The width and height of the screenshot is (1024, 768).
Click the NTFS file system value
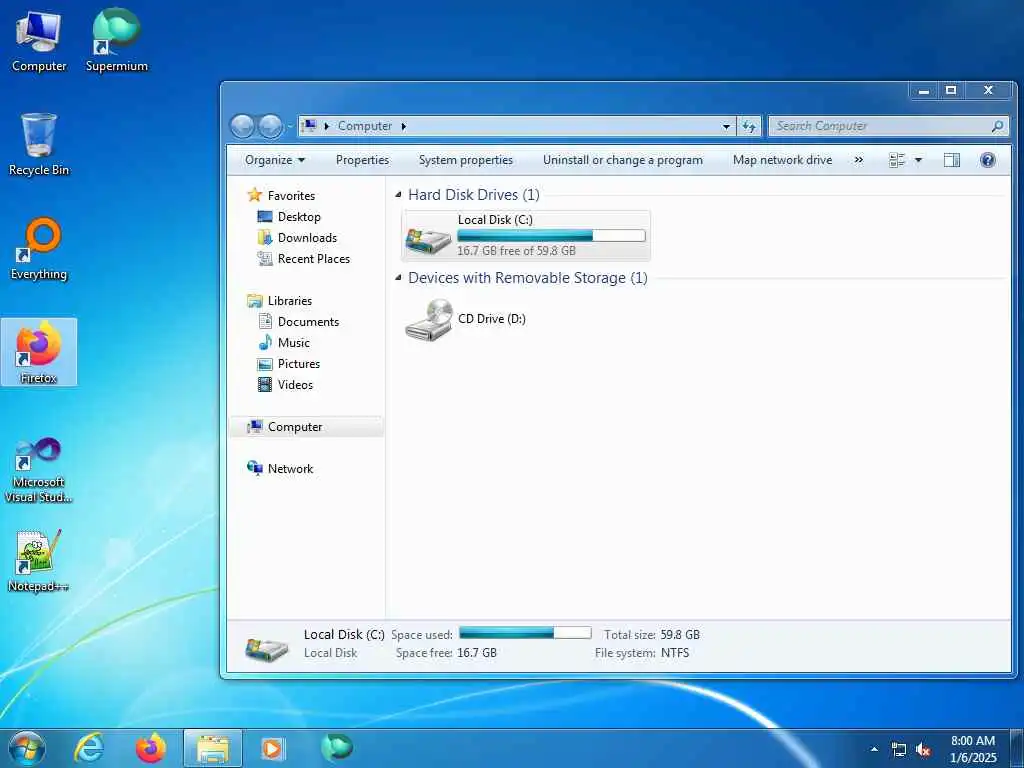point(675,652)
